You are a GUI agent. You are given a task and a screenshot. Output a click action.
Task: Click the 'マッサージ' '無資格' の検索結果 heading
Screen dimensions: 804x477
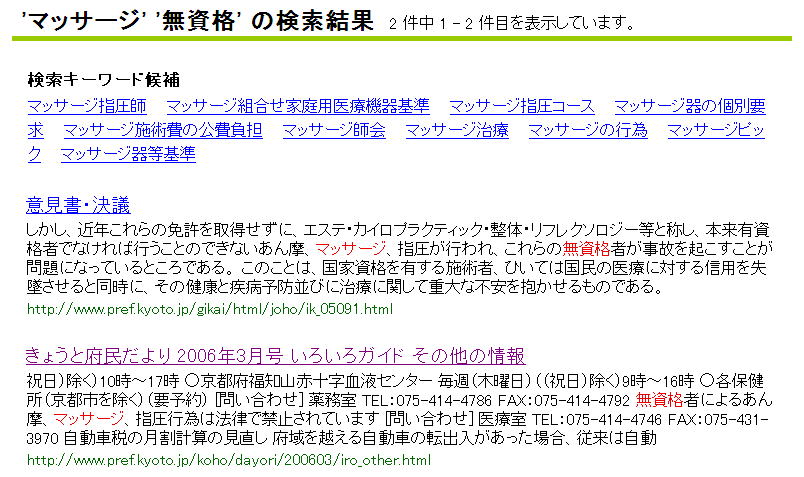click(197, 22)
